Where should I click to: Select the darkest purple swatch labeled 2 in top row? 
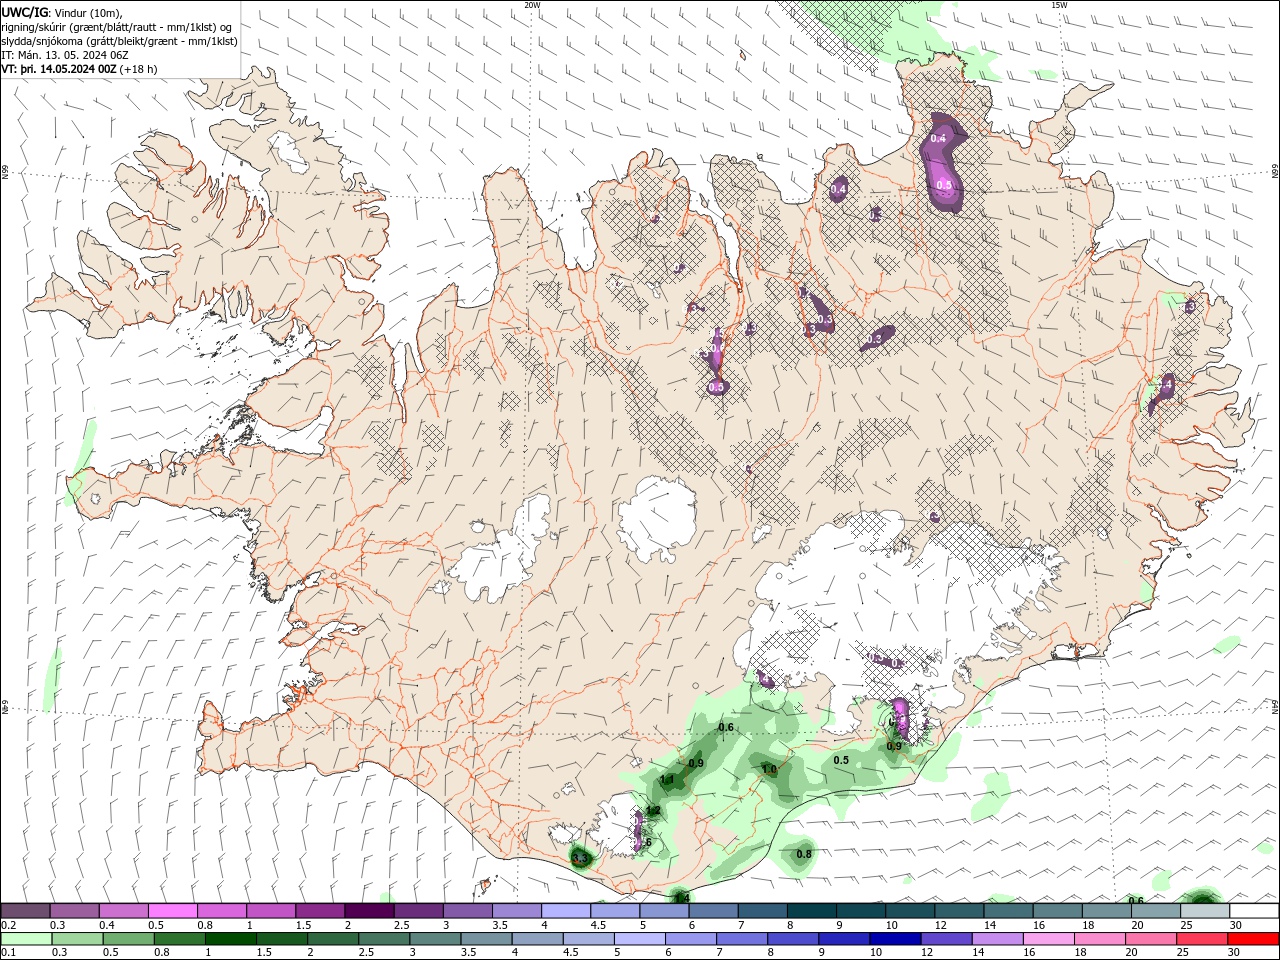369,911
